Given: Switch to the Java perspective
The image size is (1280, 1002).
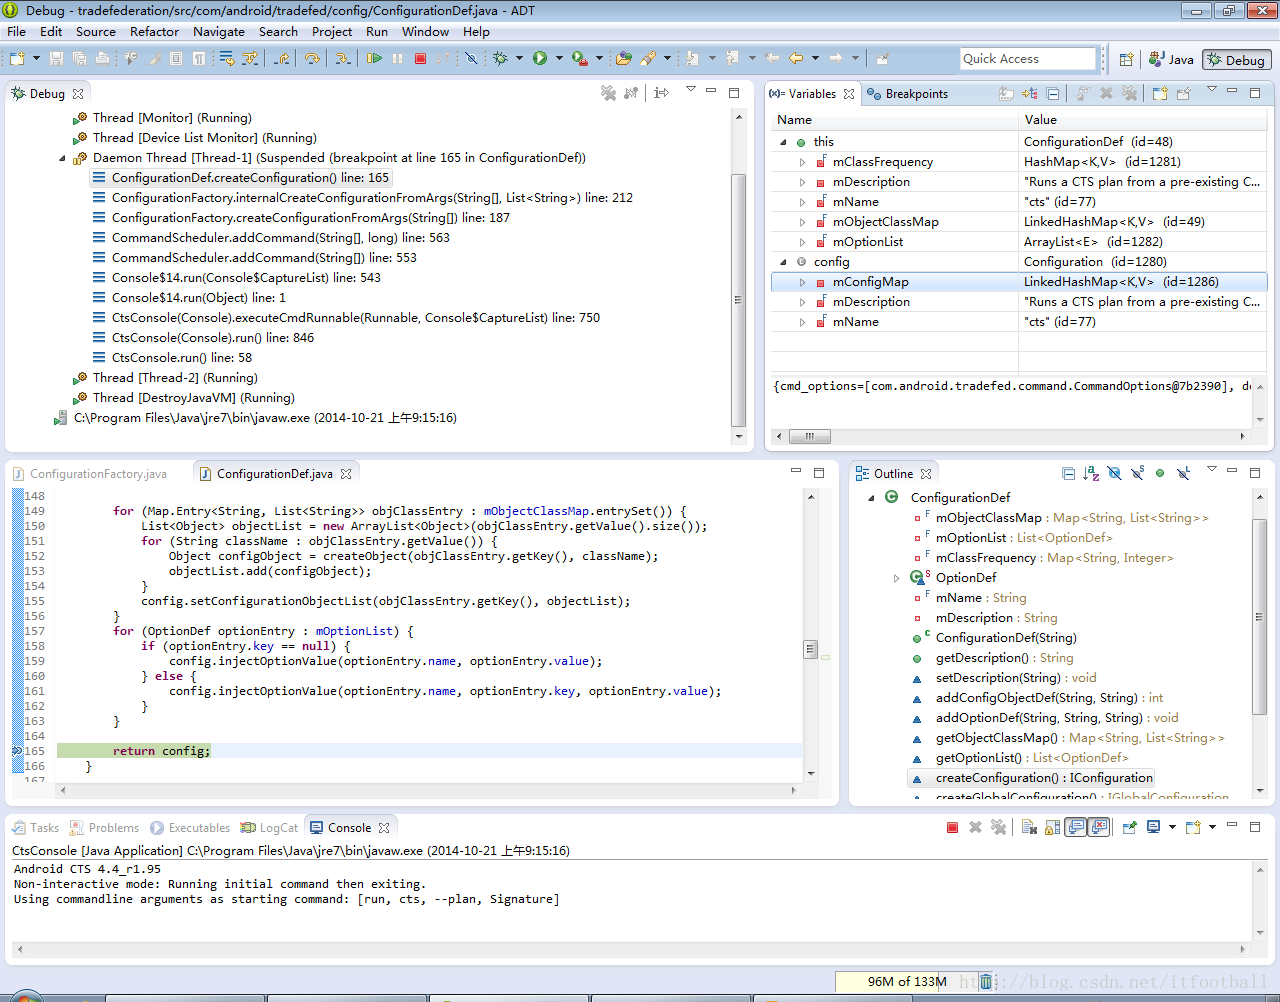Looking at the screenshot, I should pos(1171,60).
